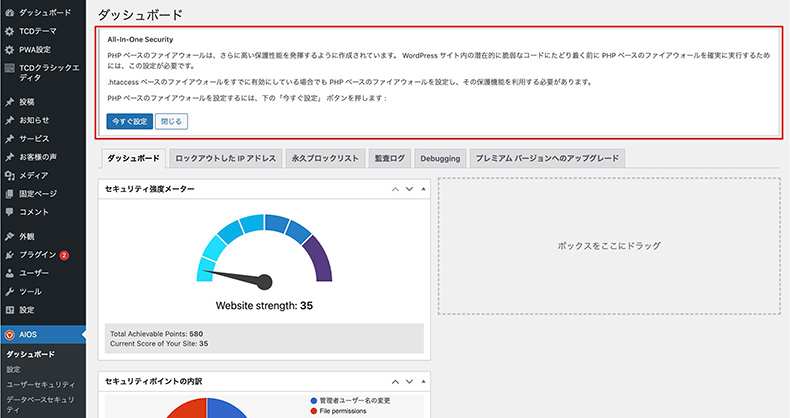790x418 pixels.
Task: Move セキュリティポイントの内訳 box up
Action: [x=396, y=382]
